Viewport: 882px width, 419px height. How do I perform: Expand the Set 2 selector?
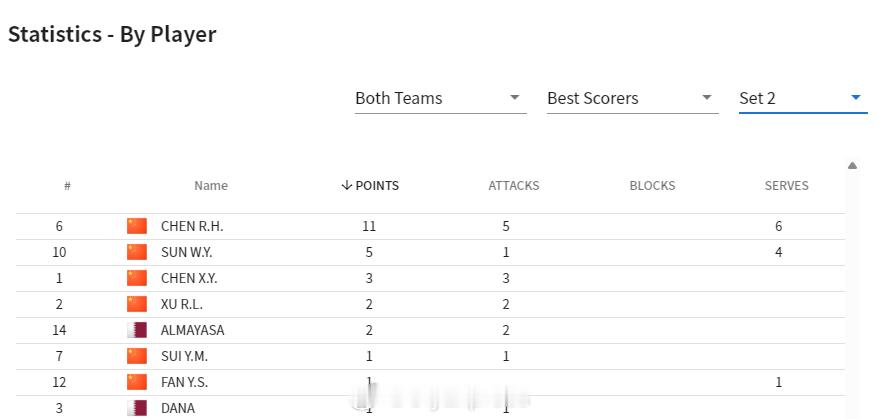802,98
